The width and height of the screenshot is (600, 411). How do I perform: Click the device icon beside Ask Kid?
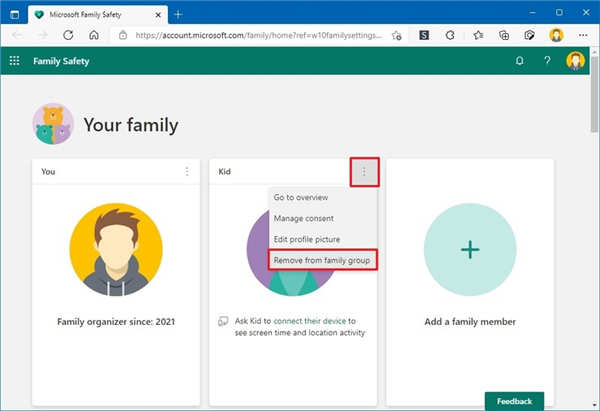coord(223,321)
